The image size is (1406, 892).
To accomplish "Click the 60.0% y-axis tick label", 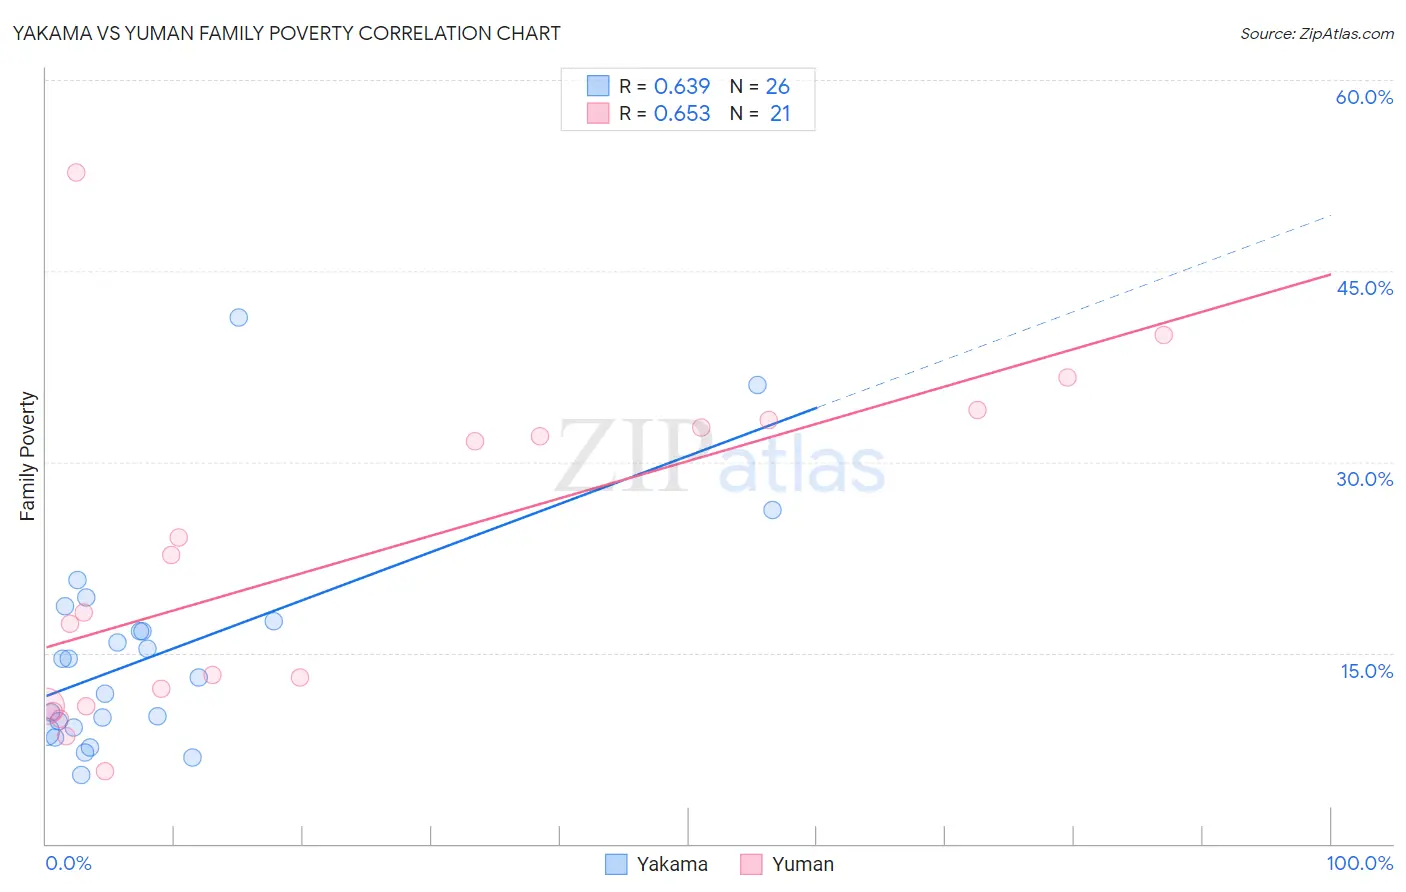I will 1364,97.
